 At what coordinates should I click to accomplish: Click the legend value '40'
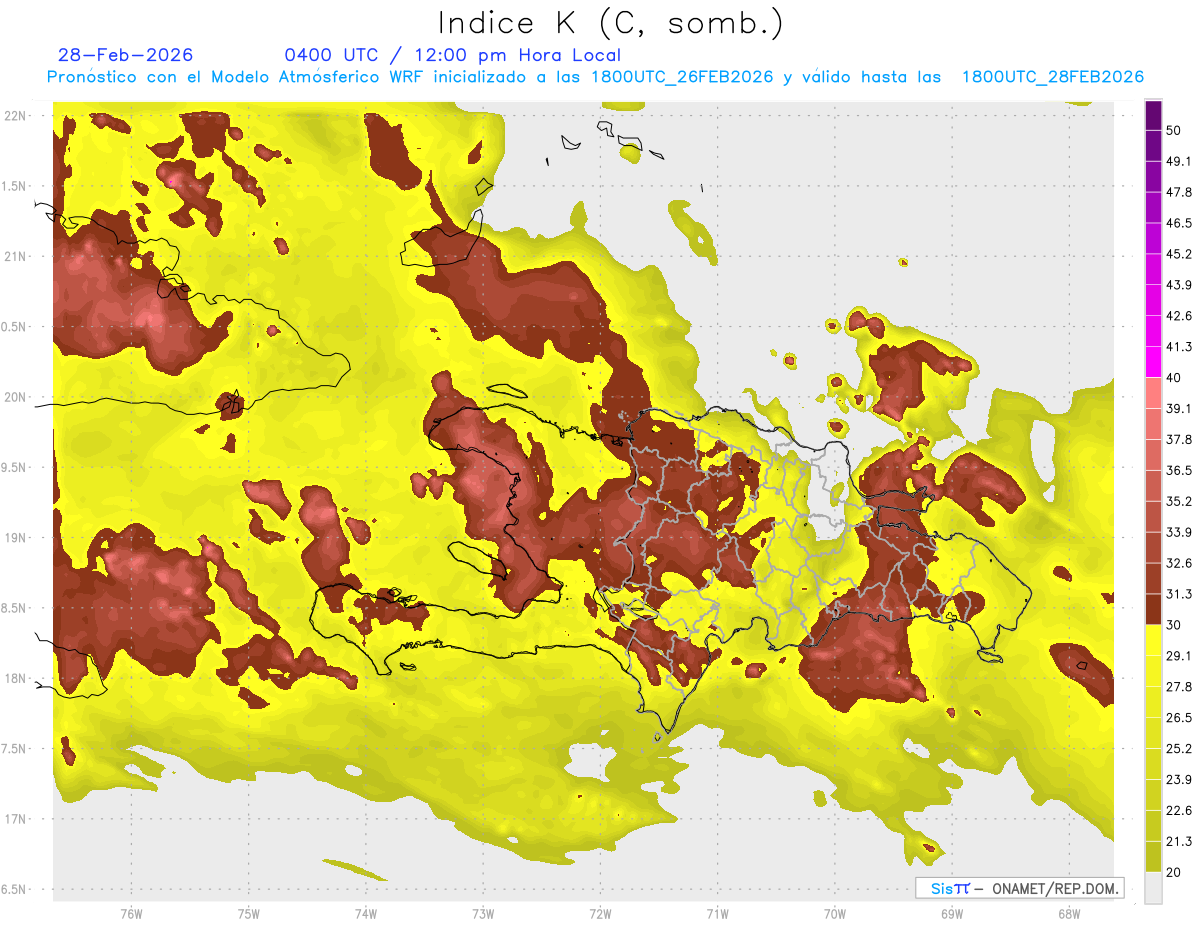(x=1174, y=378)
